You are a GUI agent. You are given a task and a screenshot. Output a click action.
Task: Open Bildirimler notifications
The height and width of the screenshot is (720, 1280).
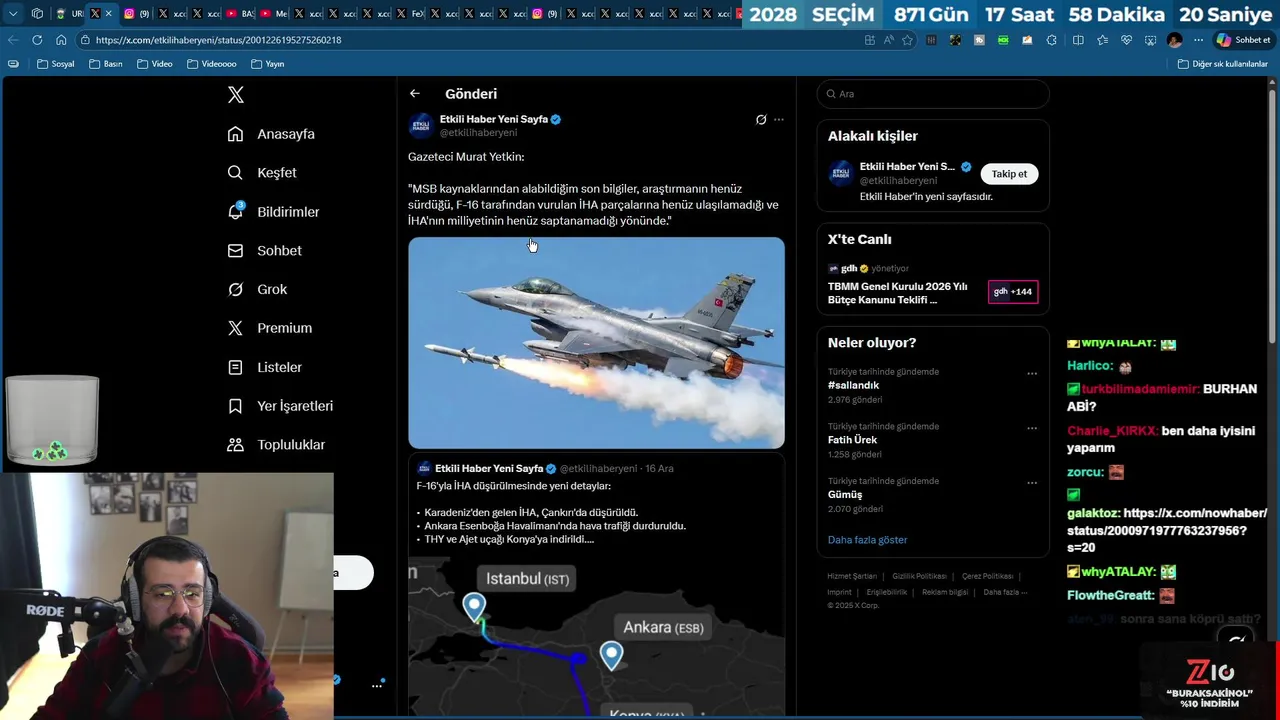pyautogui.click(x=273, y=212)
